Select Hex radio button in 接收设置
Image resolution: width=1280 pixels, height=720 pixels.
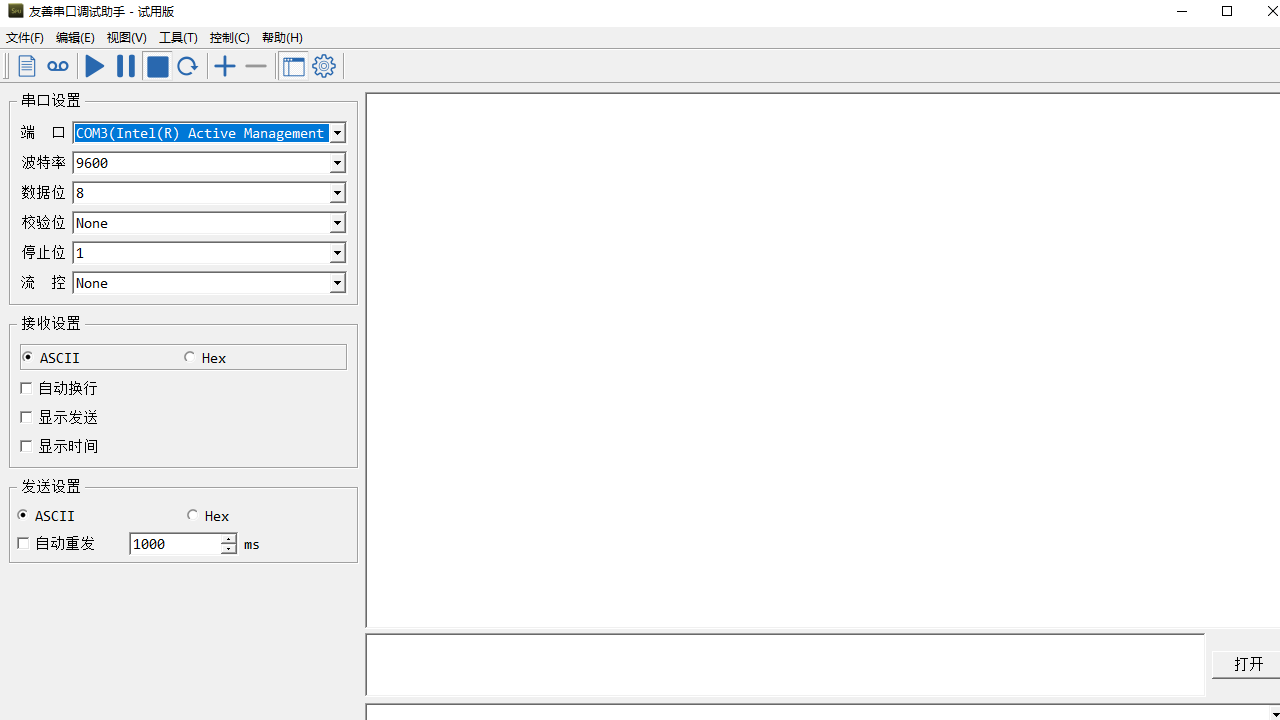coord(190,357)
